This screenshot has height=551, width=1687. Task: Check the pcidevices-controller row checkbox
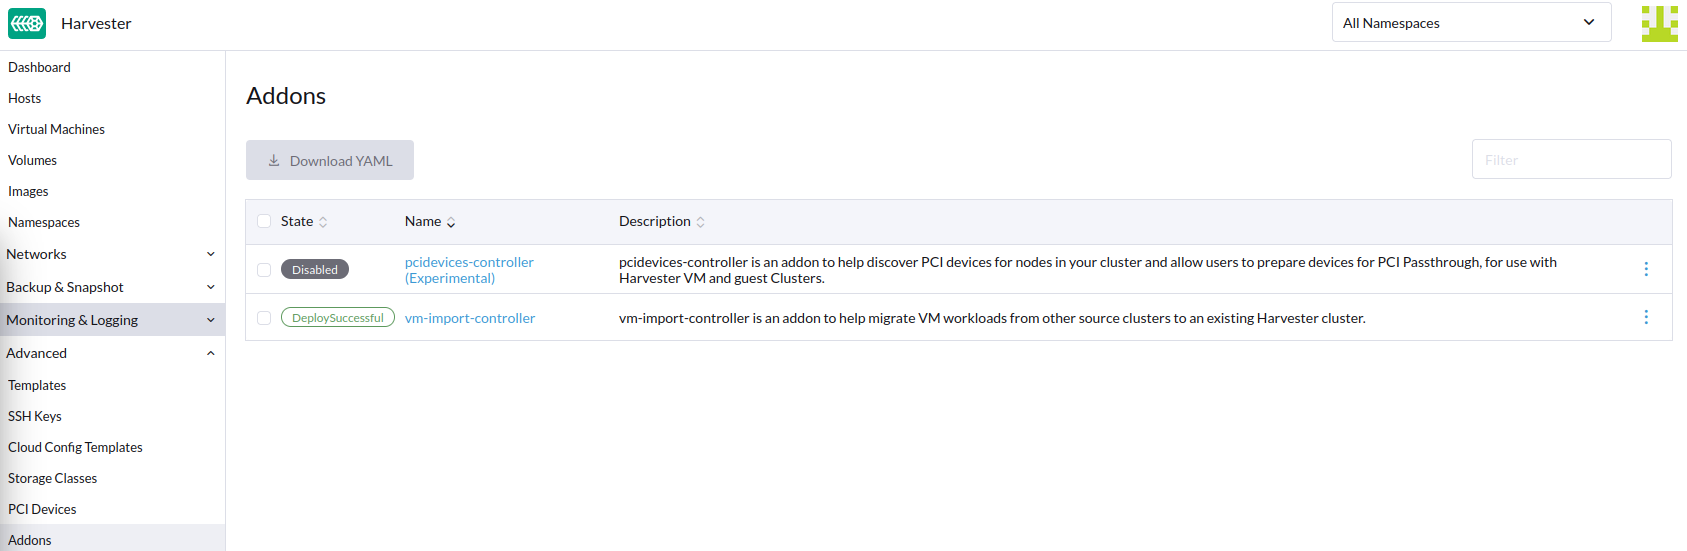[x=264, y=270]
